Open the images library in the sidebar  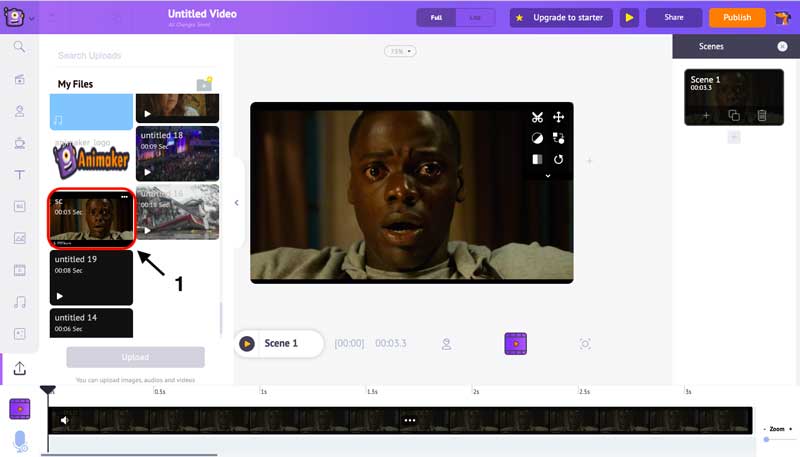(19, 238)
